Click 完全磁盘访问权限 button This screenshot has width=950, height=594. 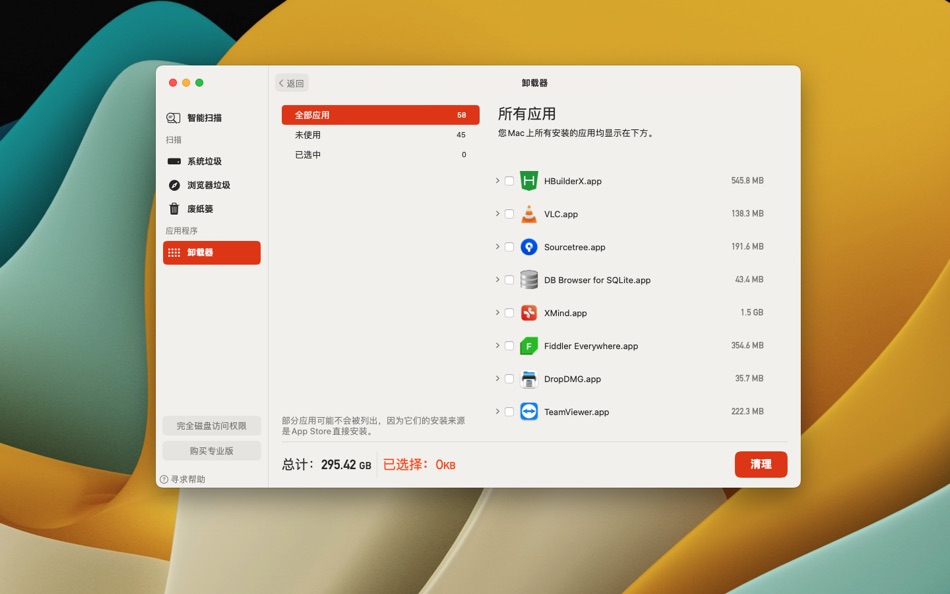[211, 426]
